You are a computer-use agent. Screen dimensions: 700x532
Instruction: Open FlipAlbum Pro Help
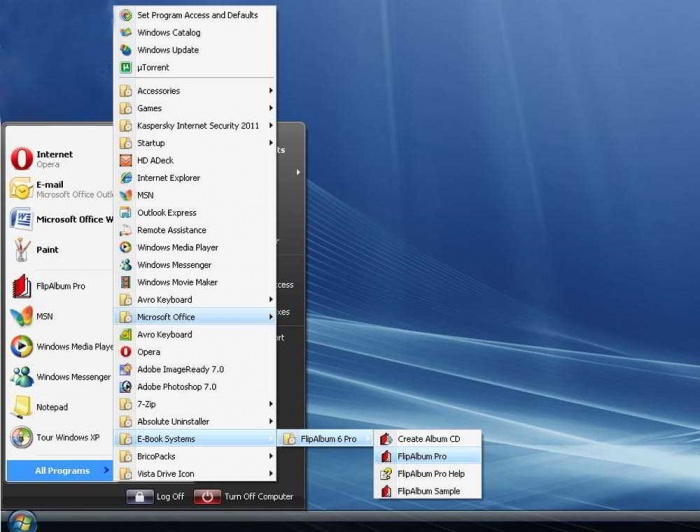430,474
